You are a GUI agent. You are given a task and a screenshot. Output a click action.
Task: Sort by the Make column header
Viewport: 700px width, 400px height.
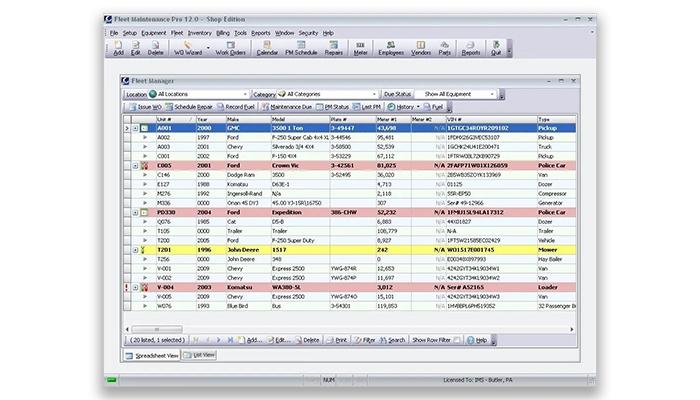248,119
